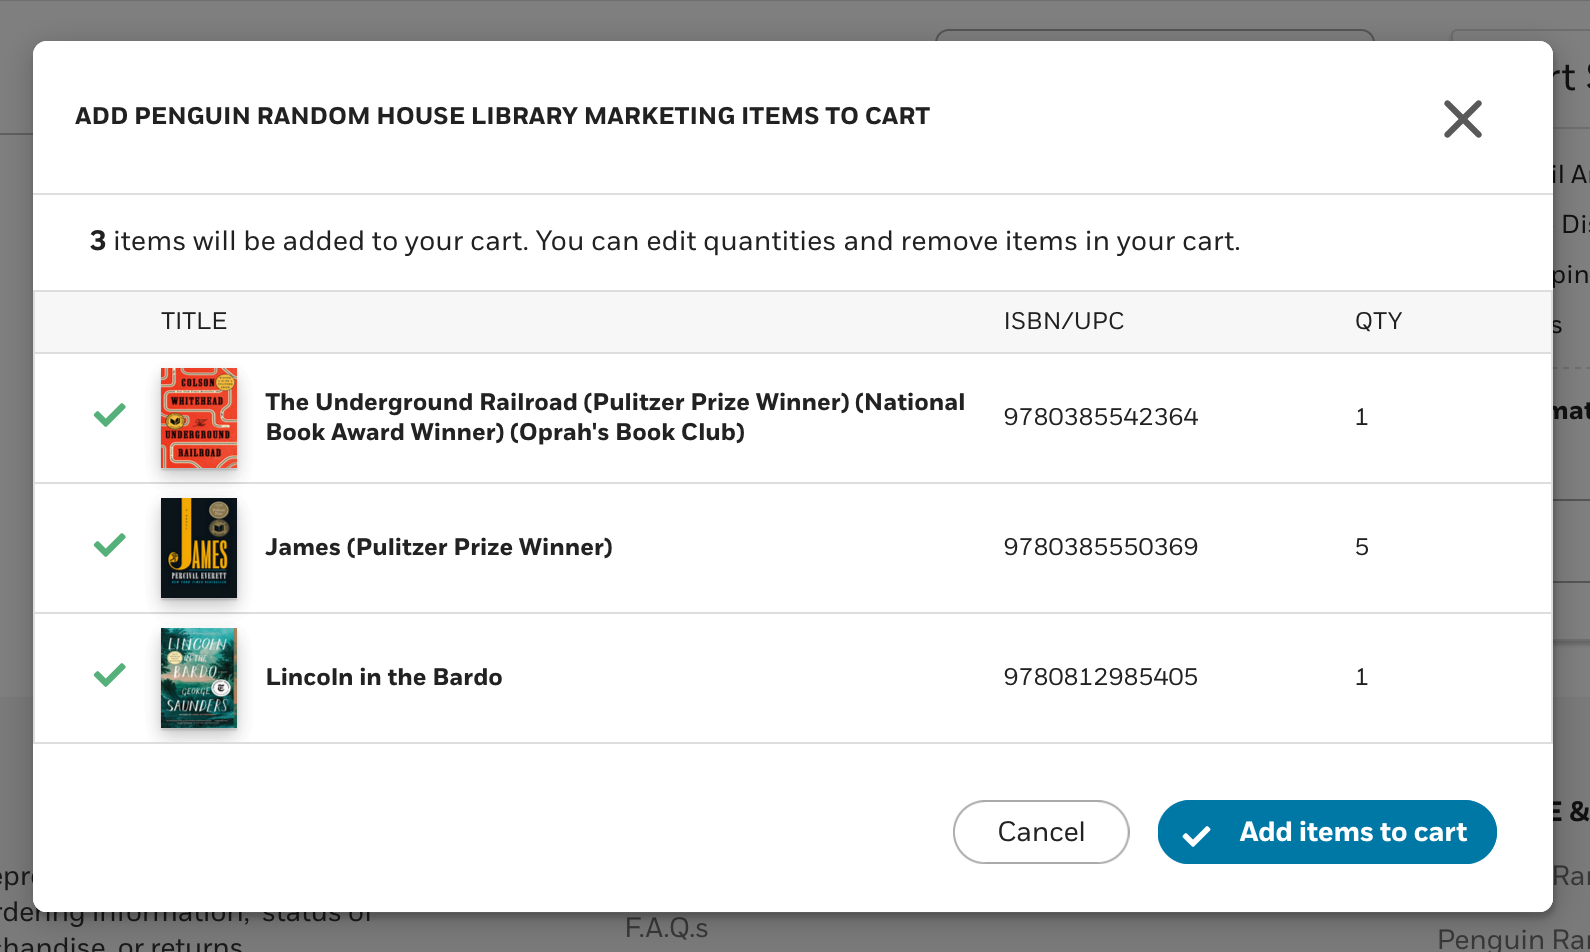Click the James book cover thumbnail
Viewport: 1590px width, 952px height.
pyautogui.click(x=199, y=548)
